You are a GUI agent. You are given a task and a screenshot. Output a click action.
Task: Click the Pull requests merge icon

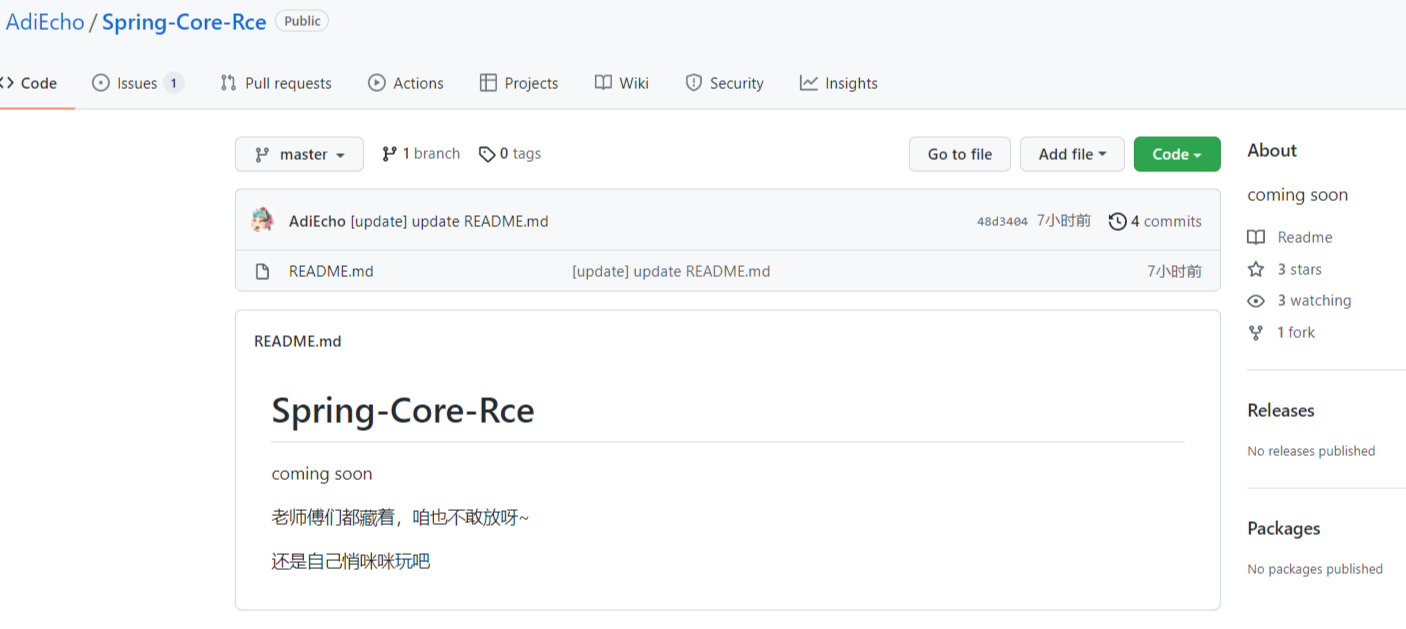(228, 83)
